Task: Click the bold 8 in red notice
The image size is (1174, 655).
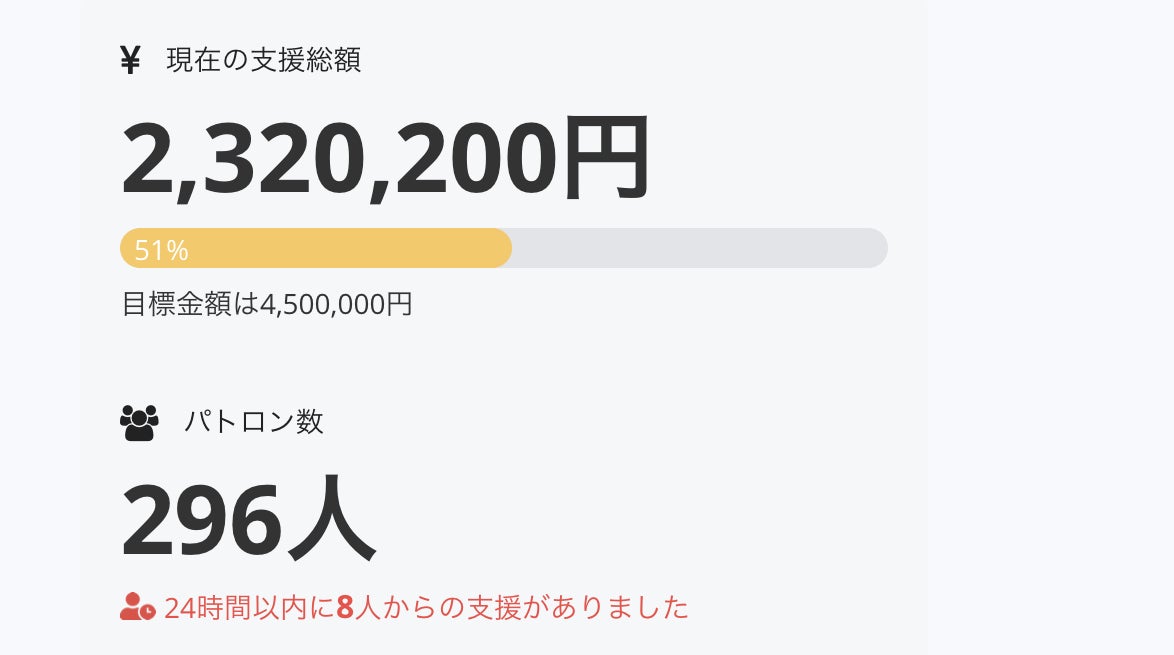Action: tap(345, 607)
